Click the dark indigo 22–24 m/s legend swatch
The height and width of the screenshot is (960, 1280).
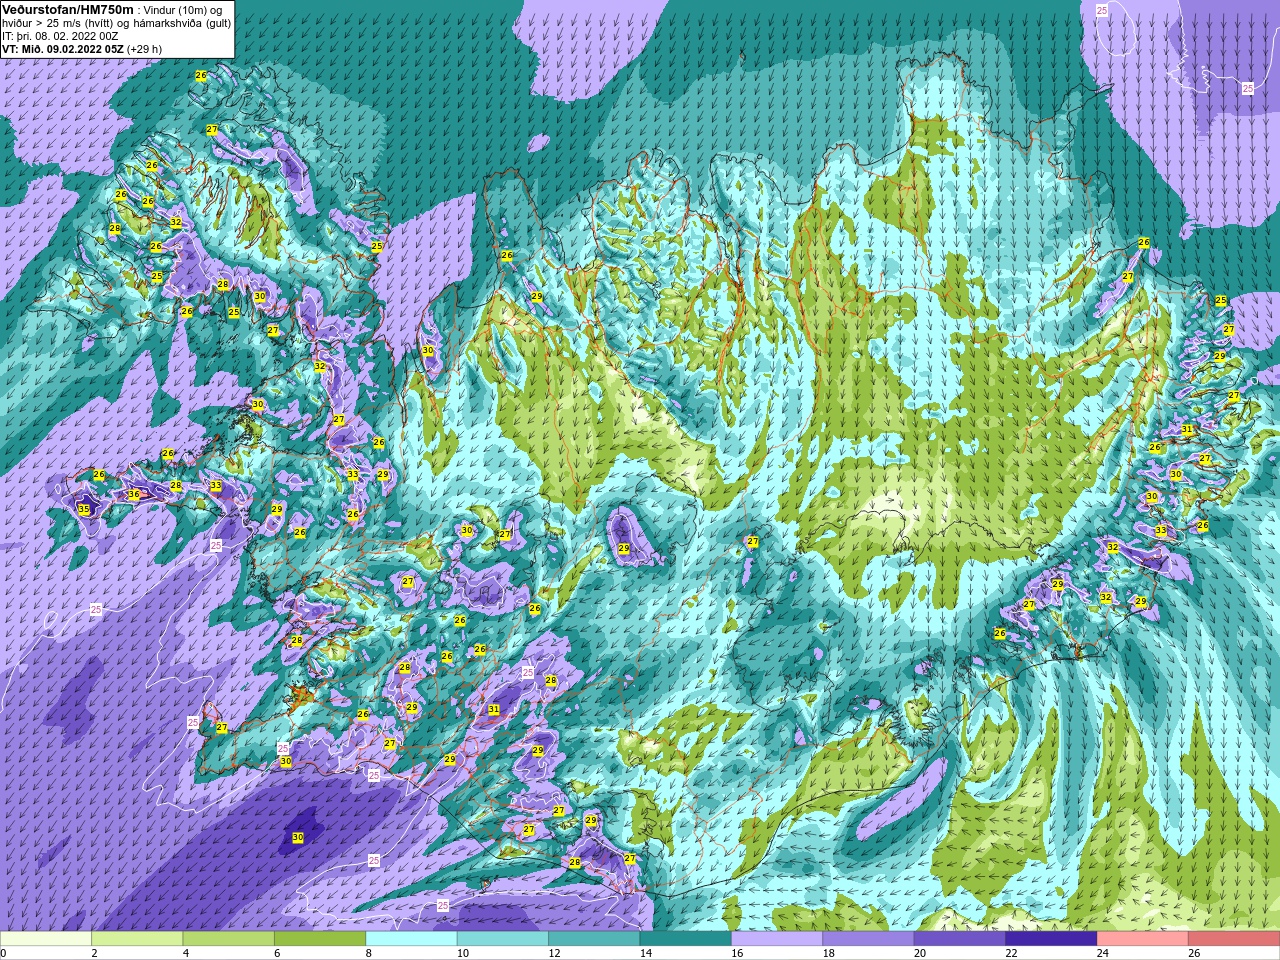pyautogui.click(x=1051, y=939)
